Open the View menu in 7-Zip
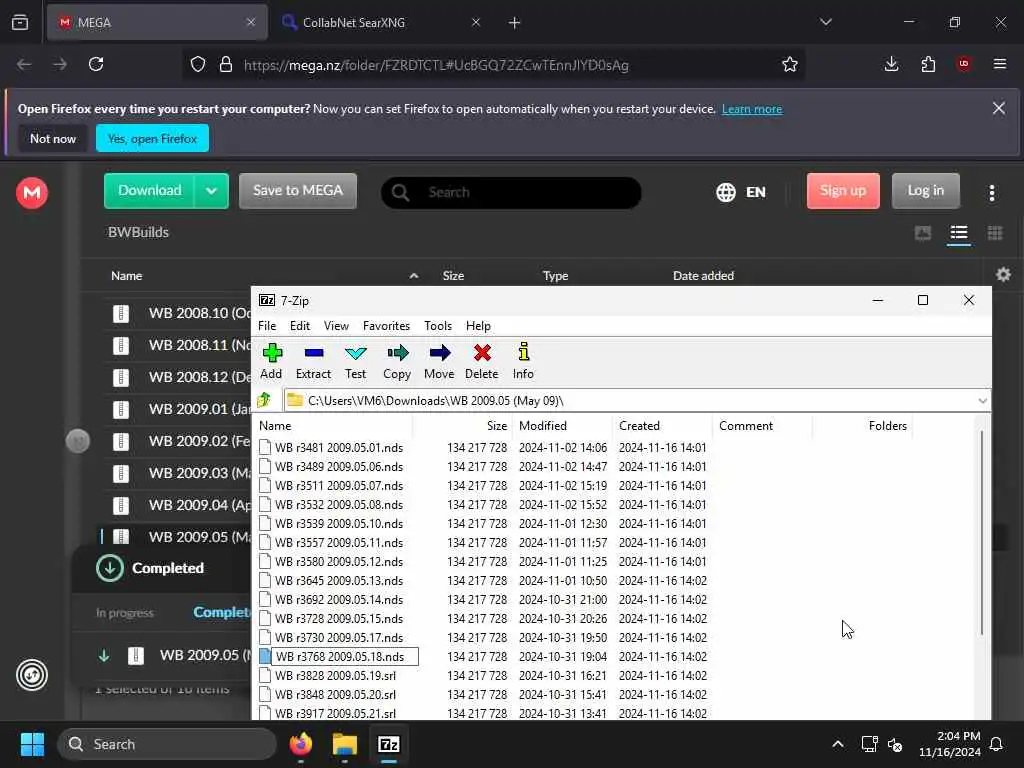Image resolution: width=1024 pixels, height=768 pixels. pyautogui.click(x=336, y=325)
